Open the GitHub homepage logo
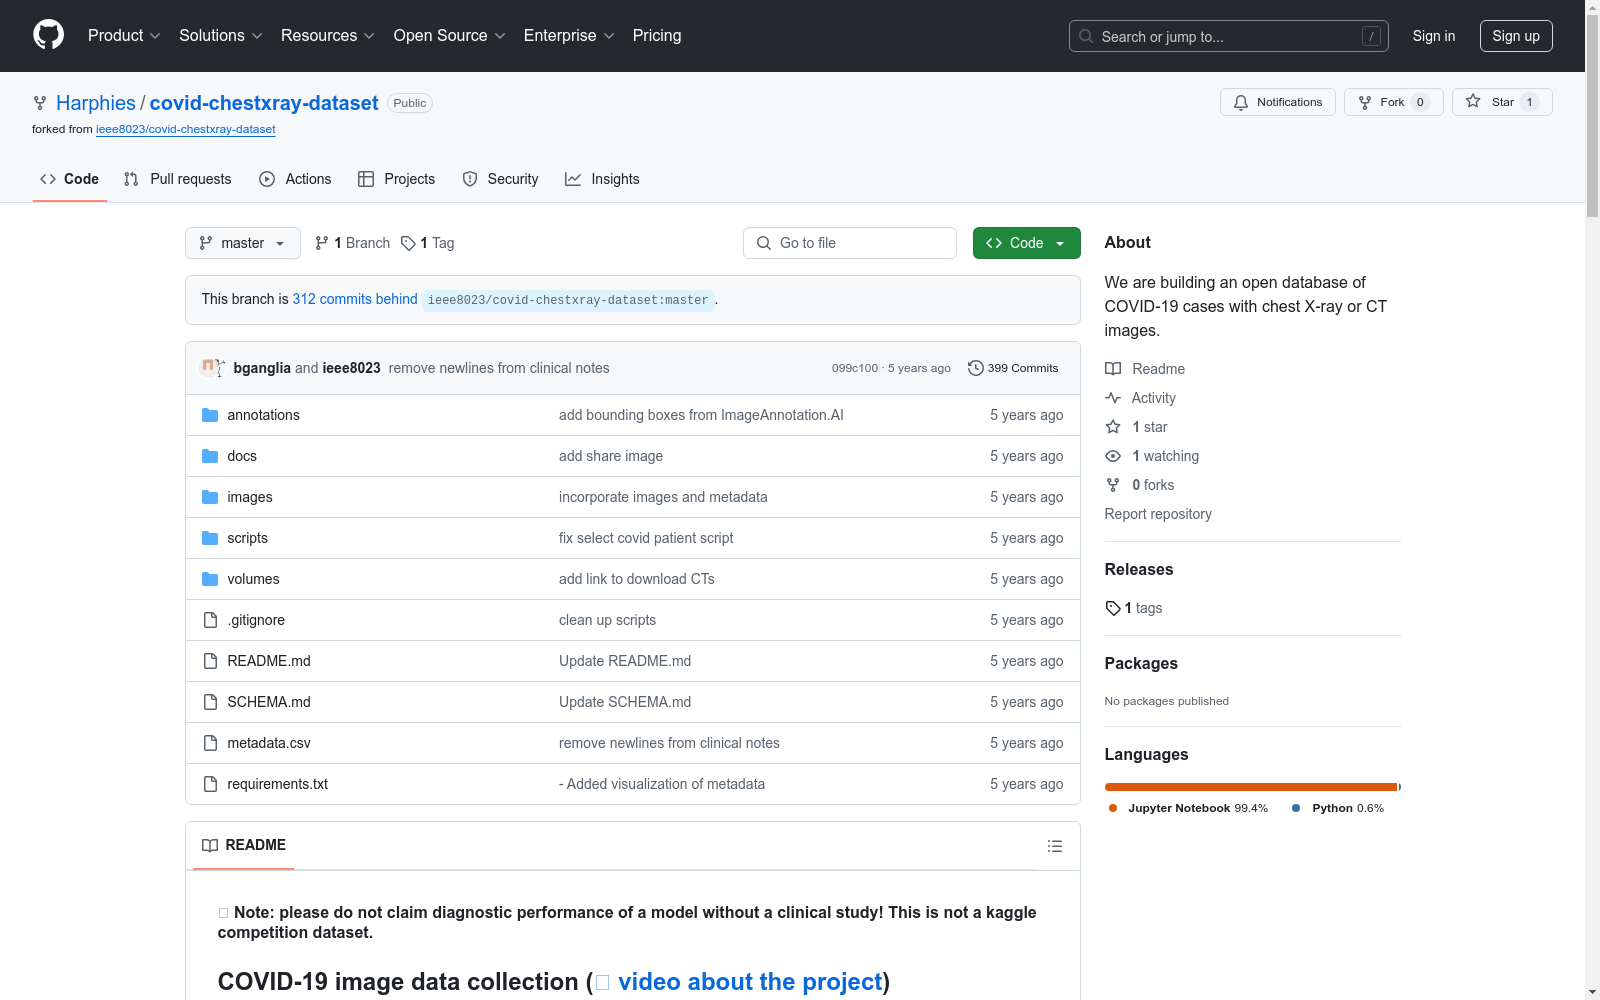Viewport: 1600px width, 1000px height. pyautogui.click(x=48, y=35)
